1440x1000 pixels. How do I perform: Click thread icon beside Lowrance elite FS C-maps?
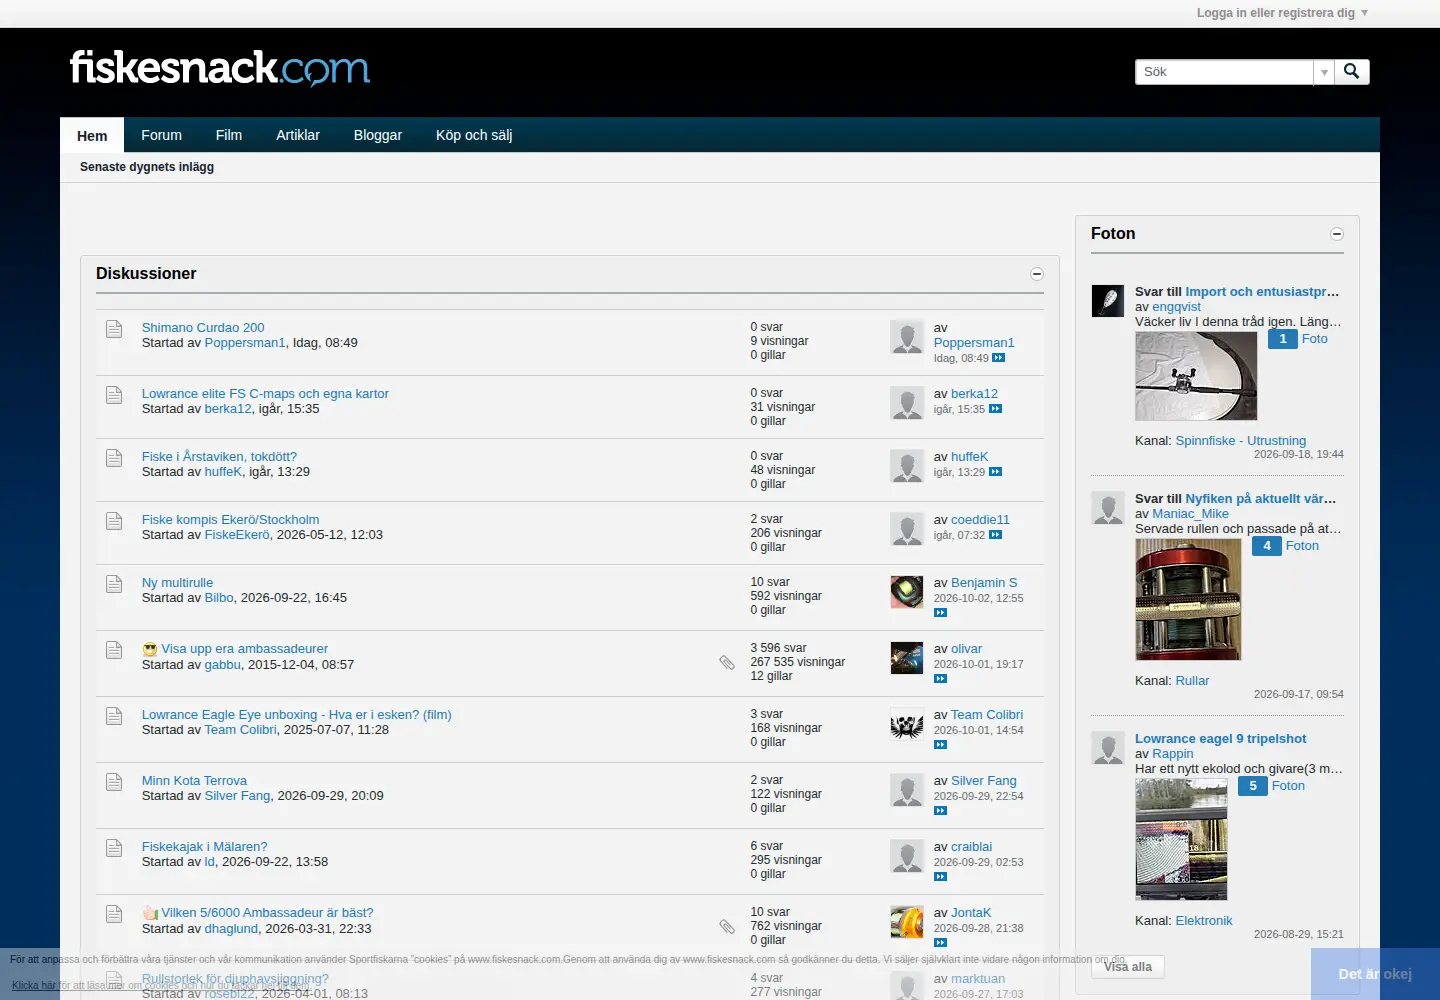tap(114, 395)
